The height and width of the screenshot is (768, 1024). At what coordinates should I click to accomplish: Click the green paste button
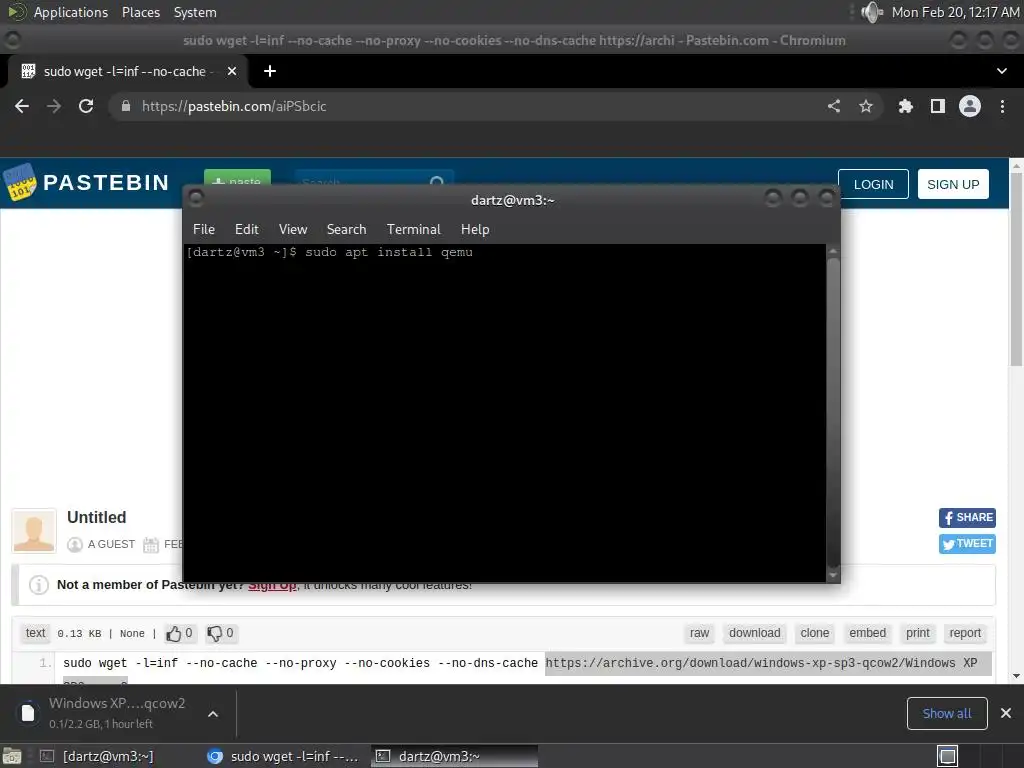coord(237,177)
